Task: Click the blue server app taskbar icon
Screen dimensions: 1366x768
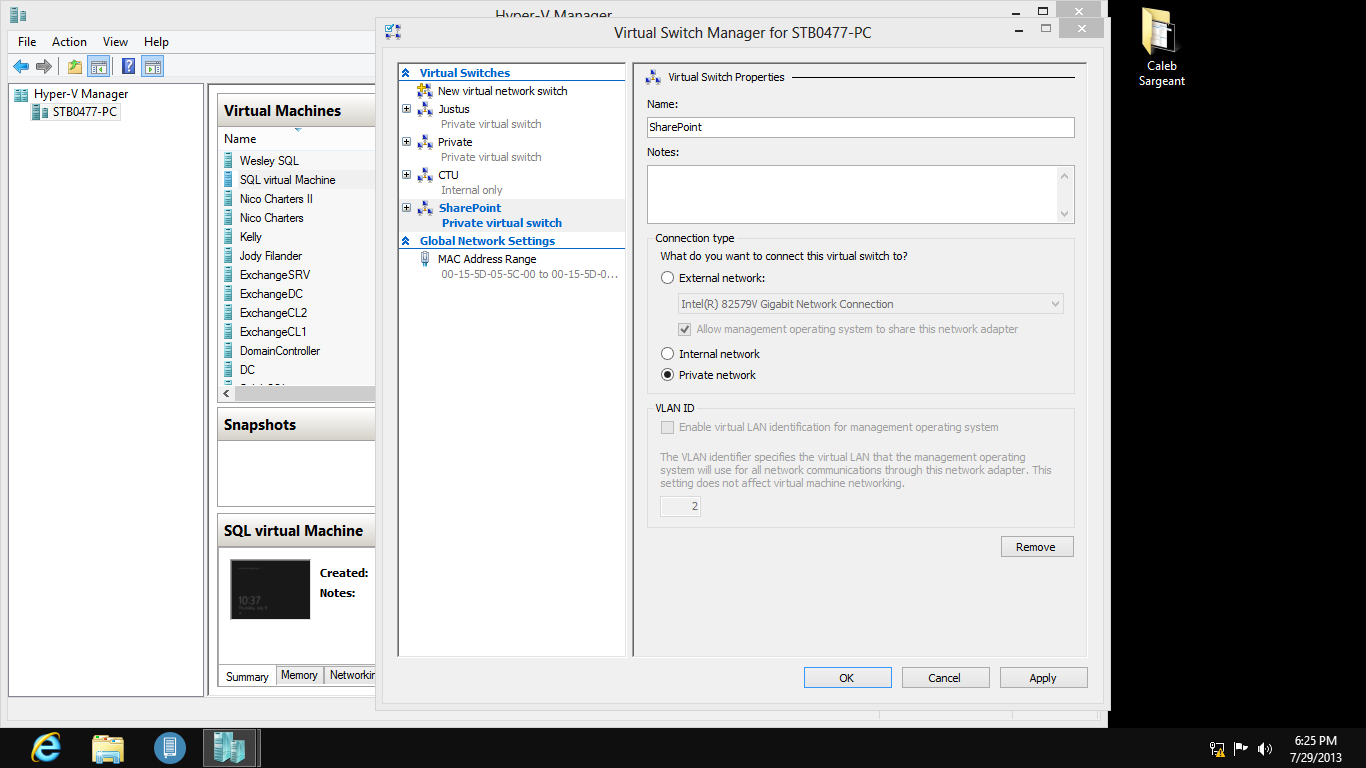Action: point(170,747)
